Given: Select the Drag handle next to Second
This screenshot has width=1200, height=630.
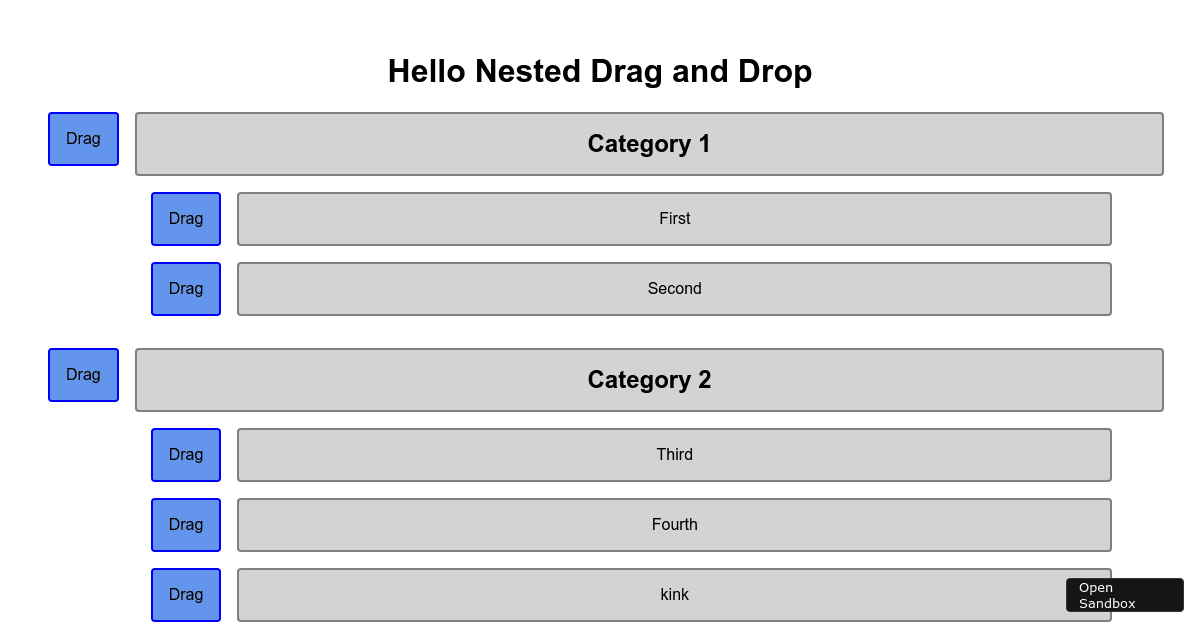Looking at the screenshot, I should pos(186,289).
